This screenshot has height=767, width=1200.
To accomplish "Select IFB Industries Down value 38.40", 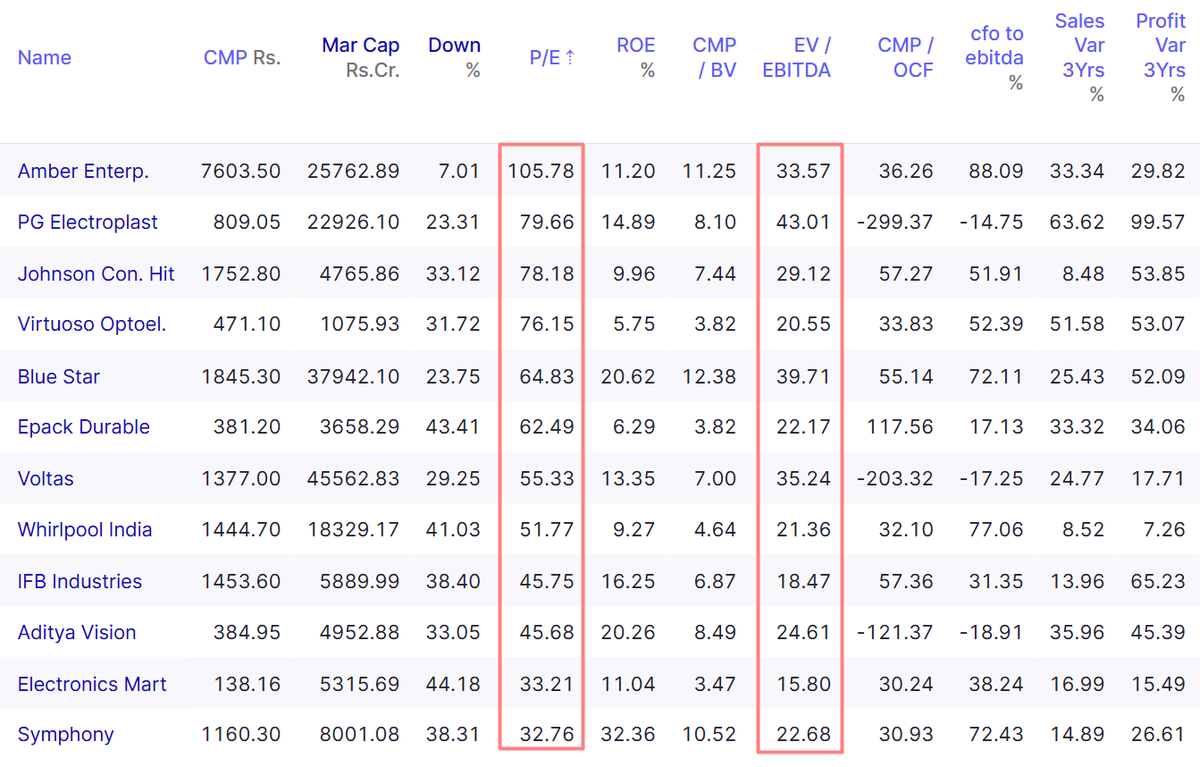I will coord(453,581).
